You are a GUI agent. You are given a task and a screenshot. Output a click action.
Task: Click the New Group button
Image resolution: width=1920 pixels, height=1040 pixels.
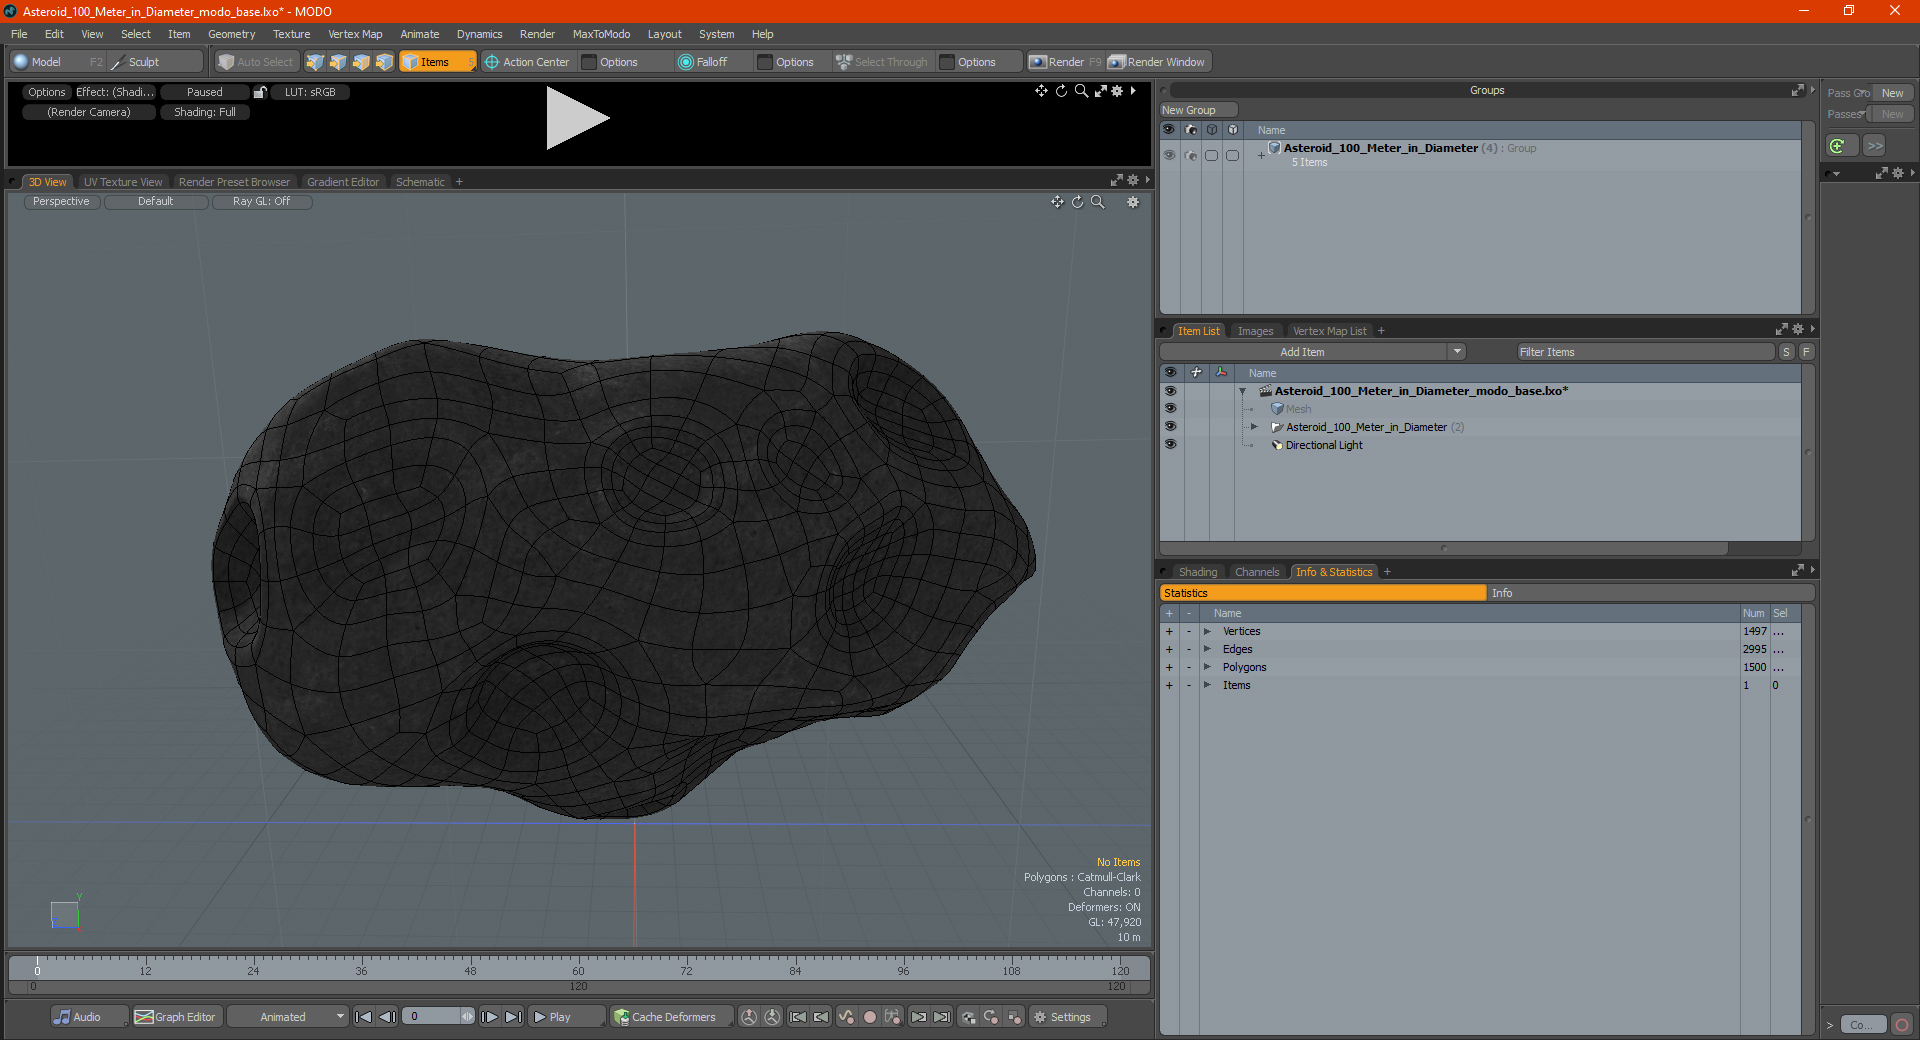(x=1198, y=110)
